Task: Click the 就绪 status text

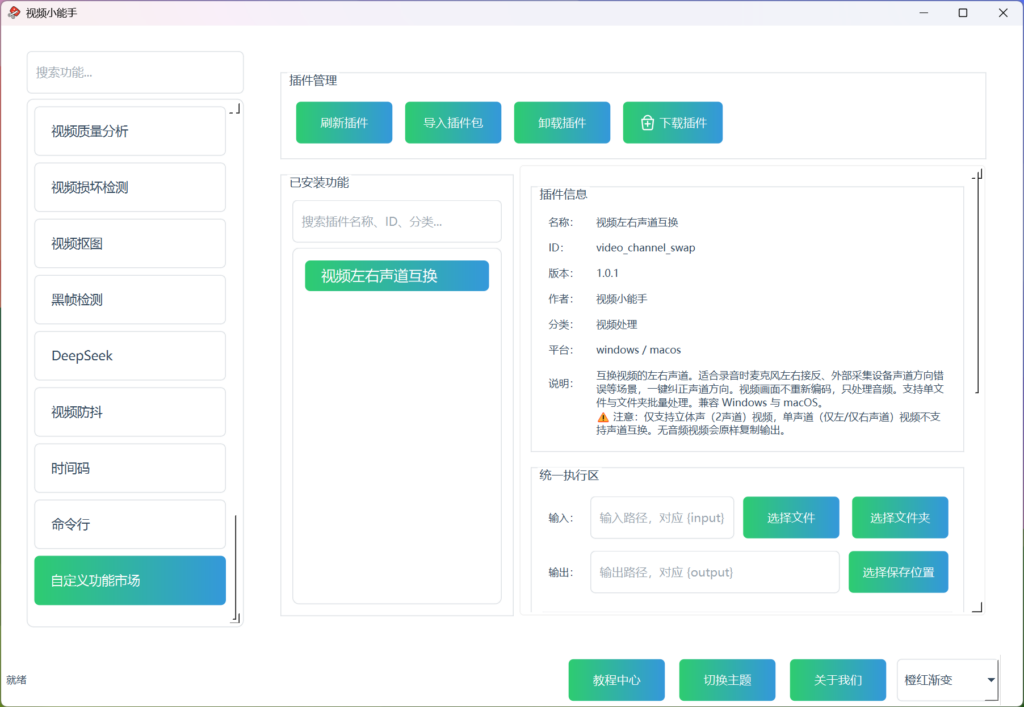Action: coord(16,680)
